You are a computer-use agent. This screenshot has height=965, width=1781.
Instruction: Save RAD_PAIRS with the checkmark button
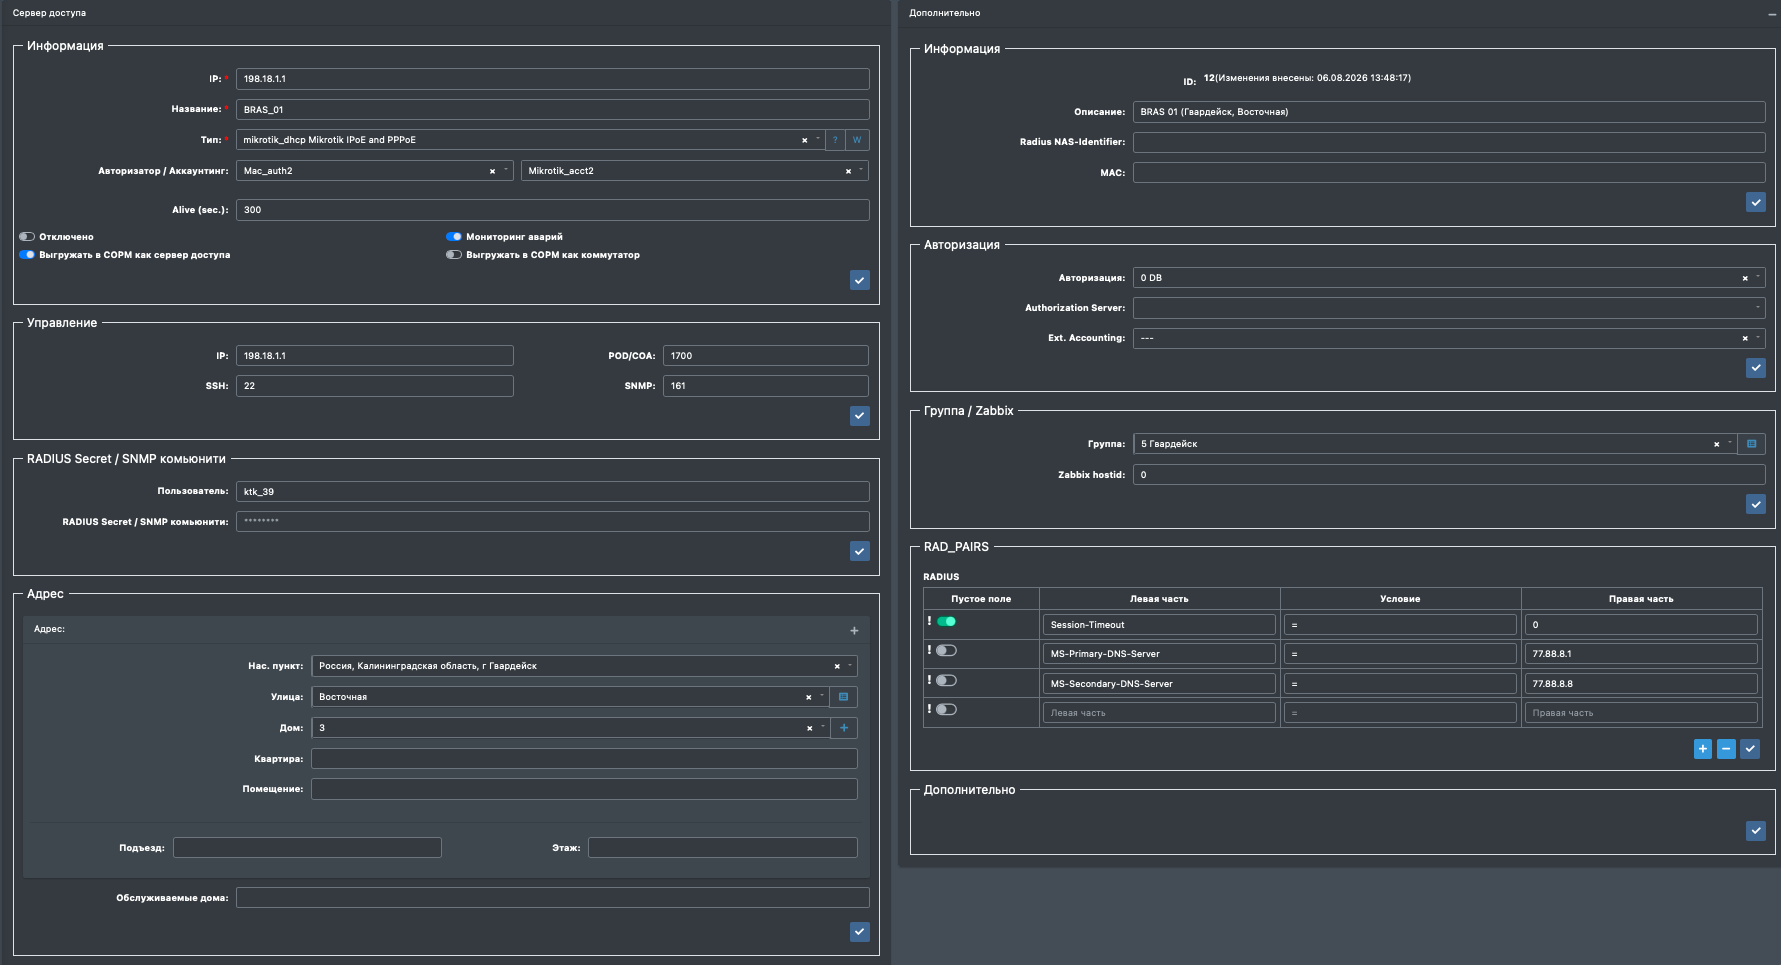click(x=1750, y=749)
